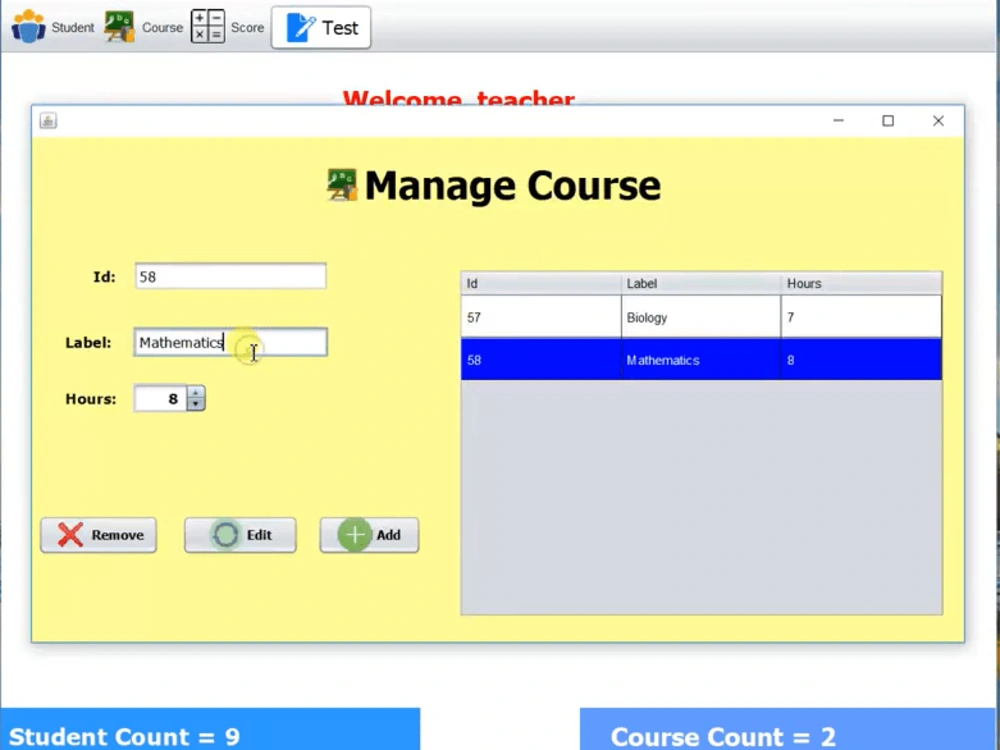
Task: Increase Hours with the spinner up arrow
Action: click(196, 393)
